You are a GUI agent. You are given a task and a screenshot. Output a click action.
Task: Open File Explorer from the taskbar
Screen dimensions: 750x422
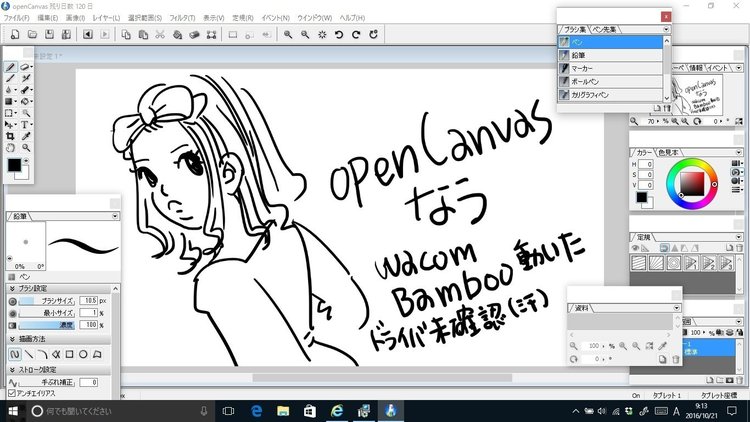pos(283,411)
